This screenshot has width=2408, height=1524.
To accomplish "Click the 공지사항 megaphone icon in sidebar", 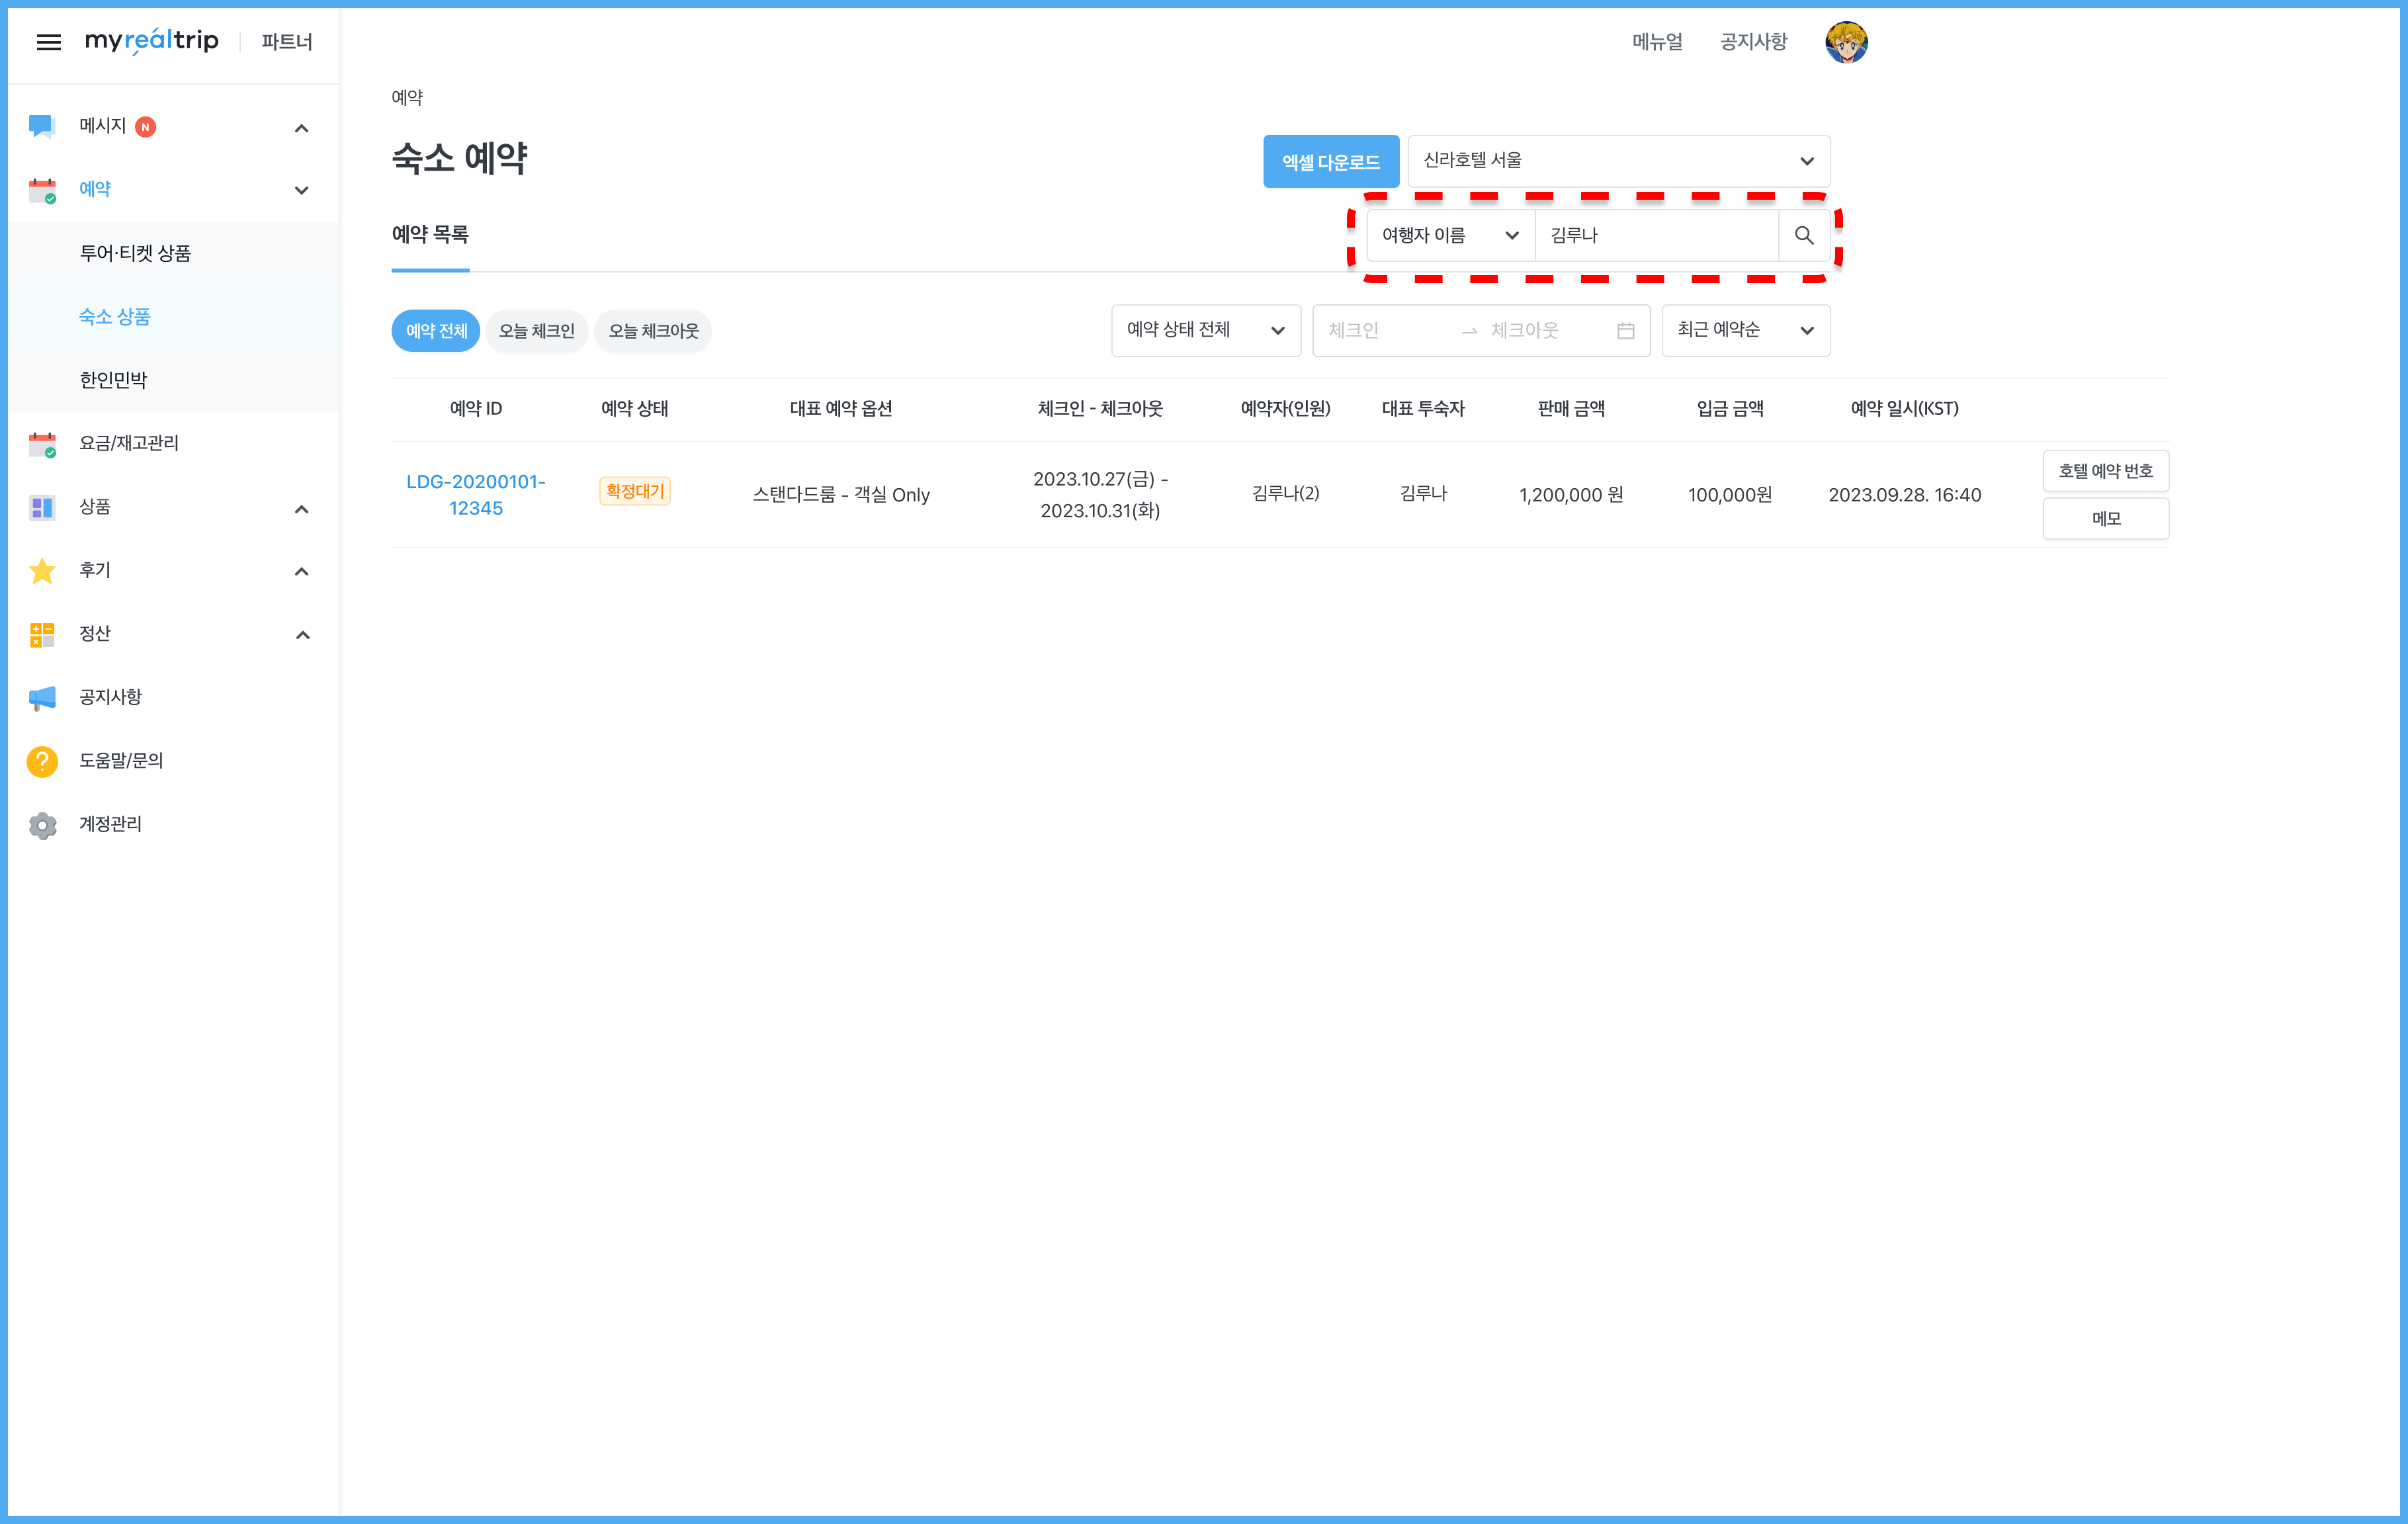I will (42, 697).
